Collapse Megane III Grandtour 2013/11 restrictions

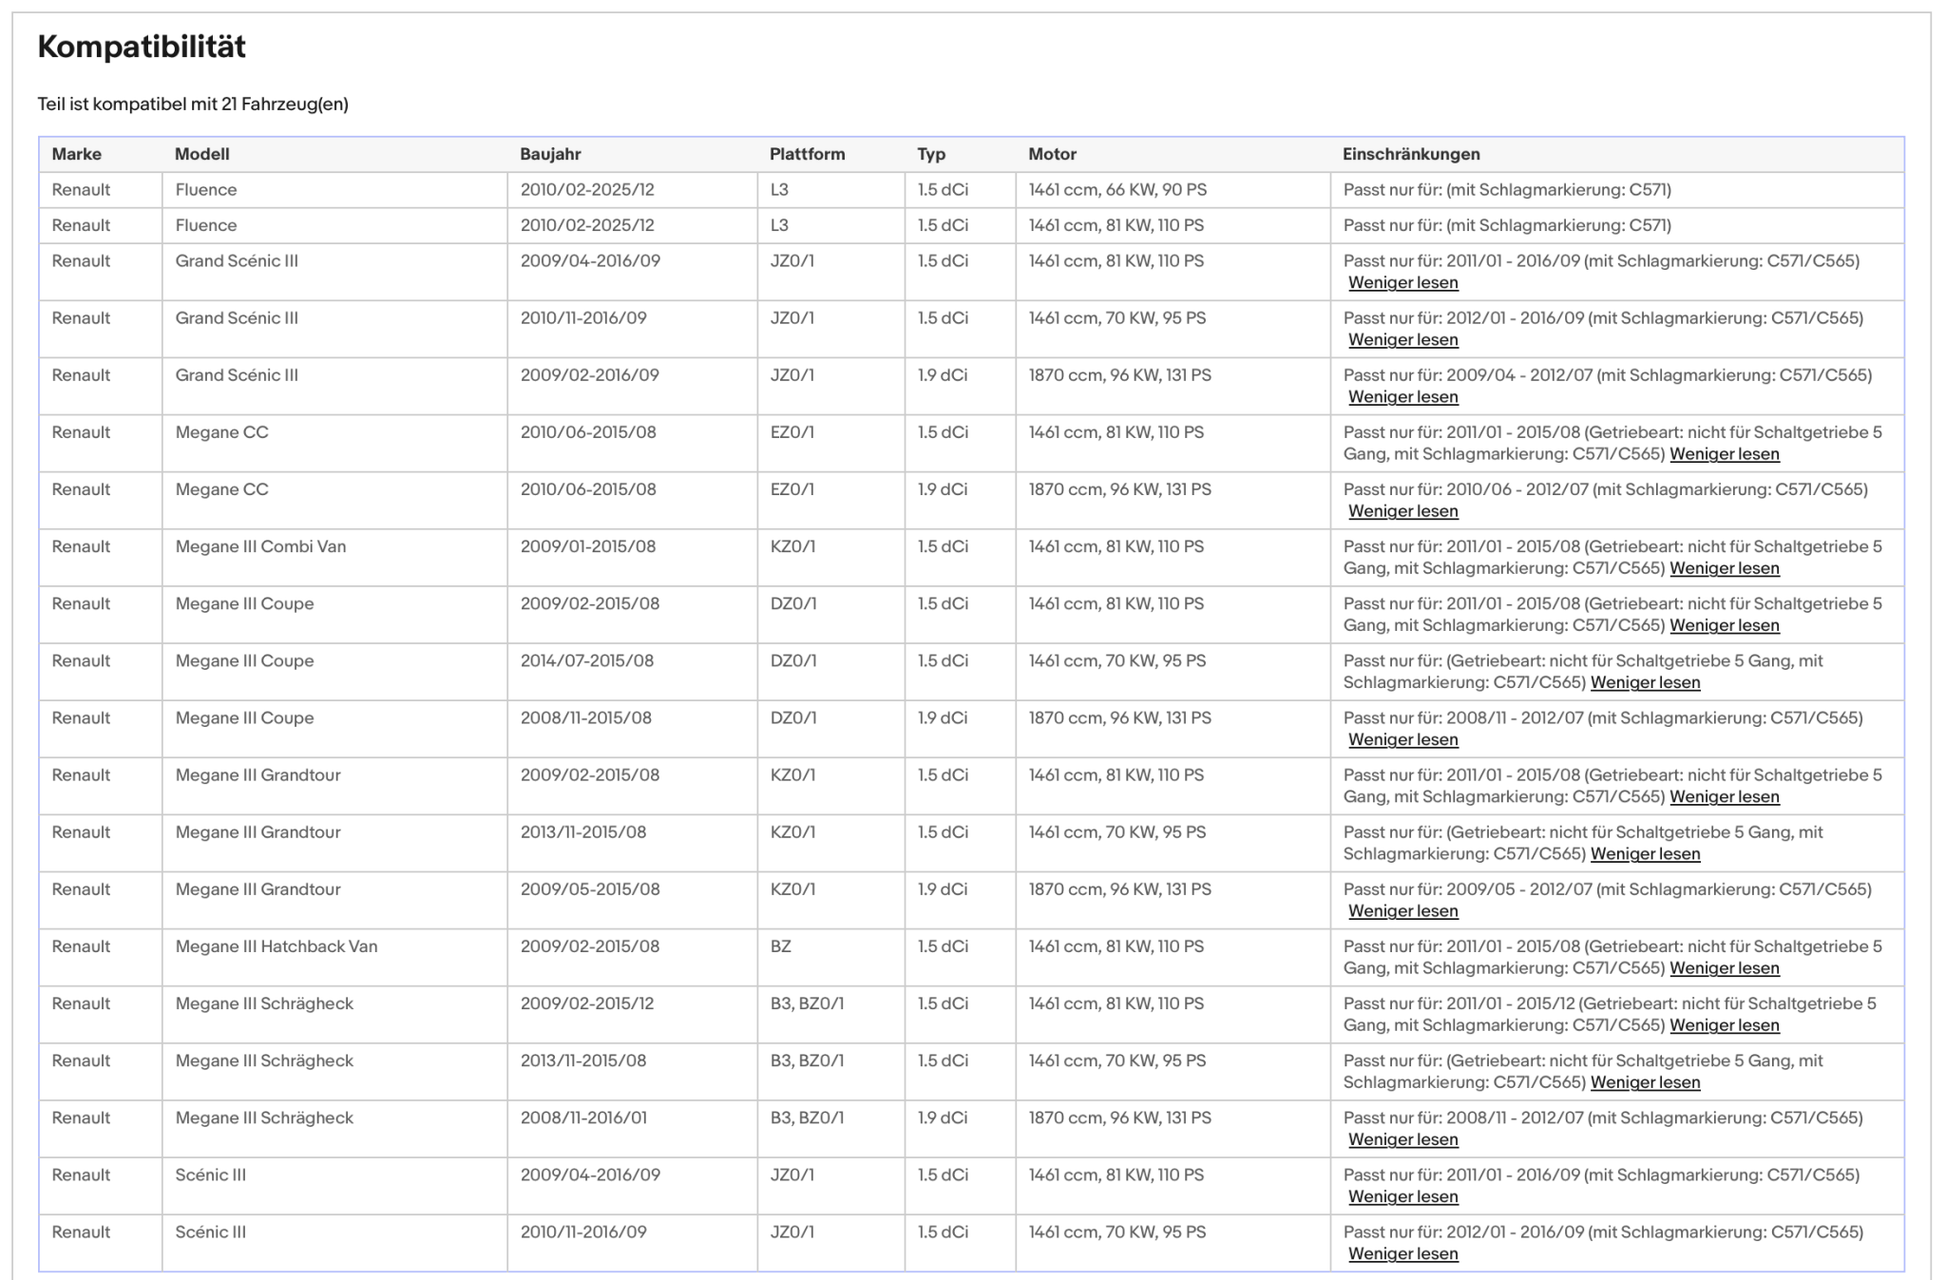point(1645,853)
